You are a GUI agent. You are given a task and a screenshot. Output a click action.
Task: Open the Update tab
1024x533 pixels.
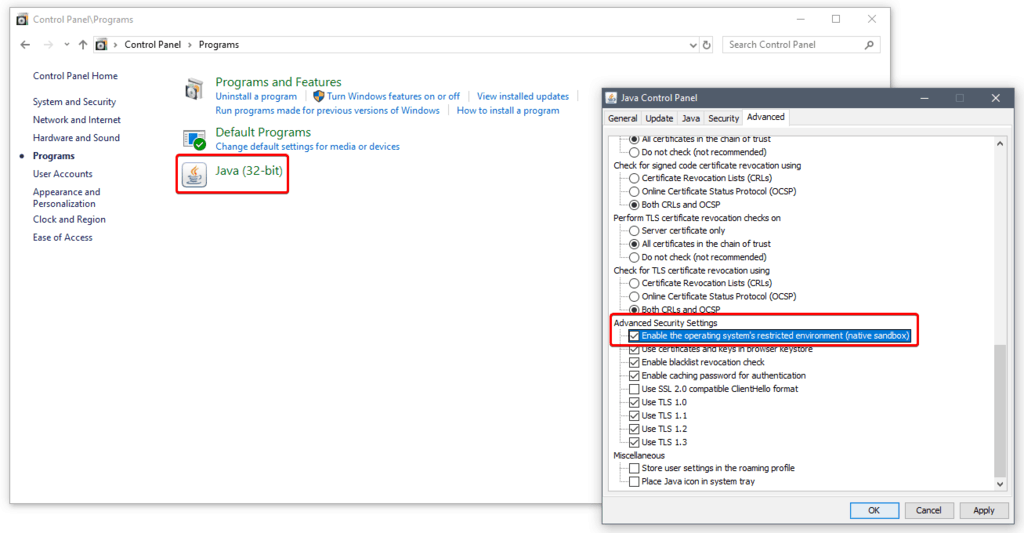pyautogui.click(x=659, y=118)
